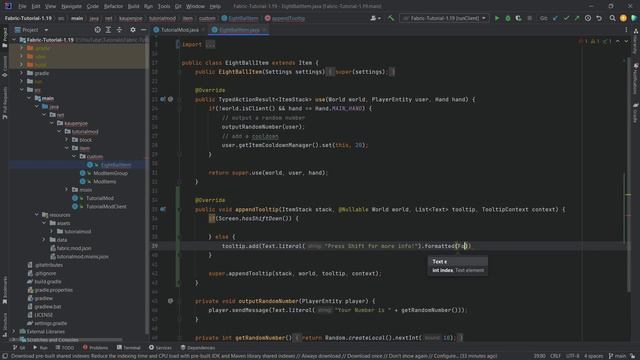Open editor tabs more-options vertical dots
The image size is (640, 360).
(626, 30)
